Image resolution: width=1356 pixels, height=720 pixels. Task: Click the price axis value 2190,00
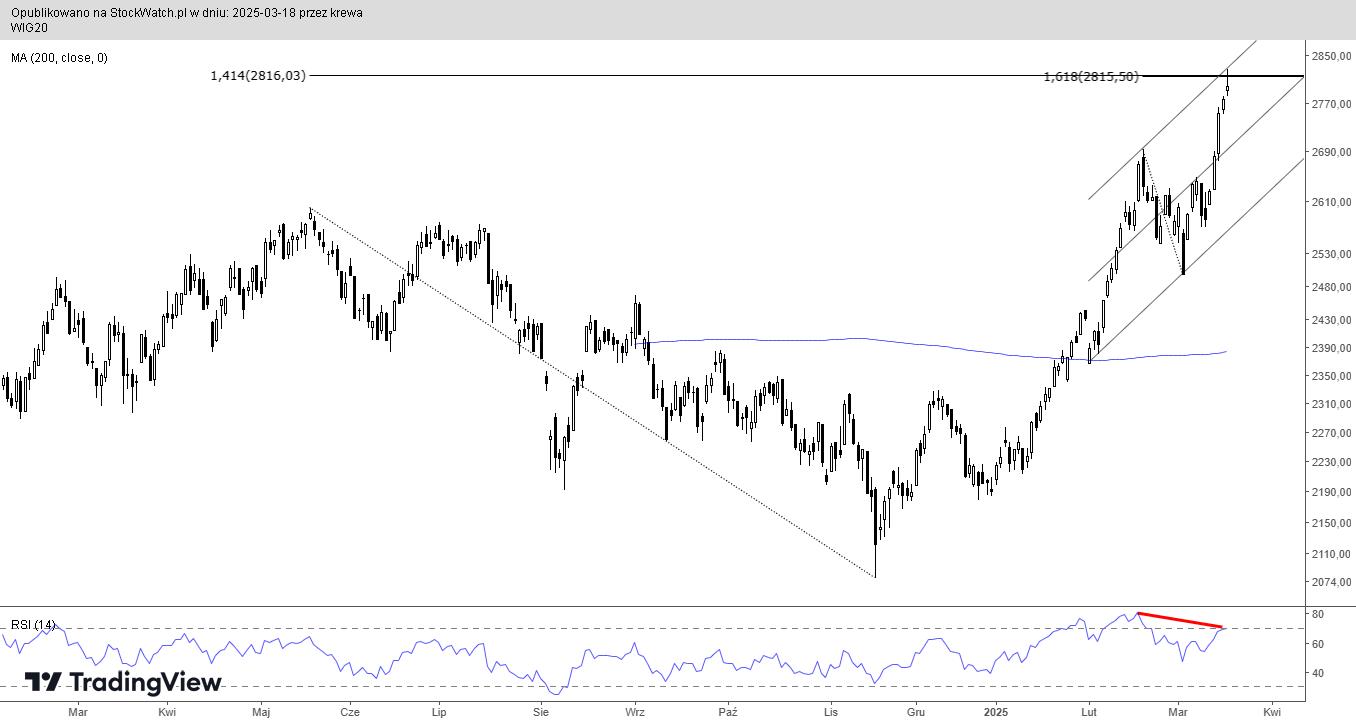[1332, 492]
